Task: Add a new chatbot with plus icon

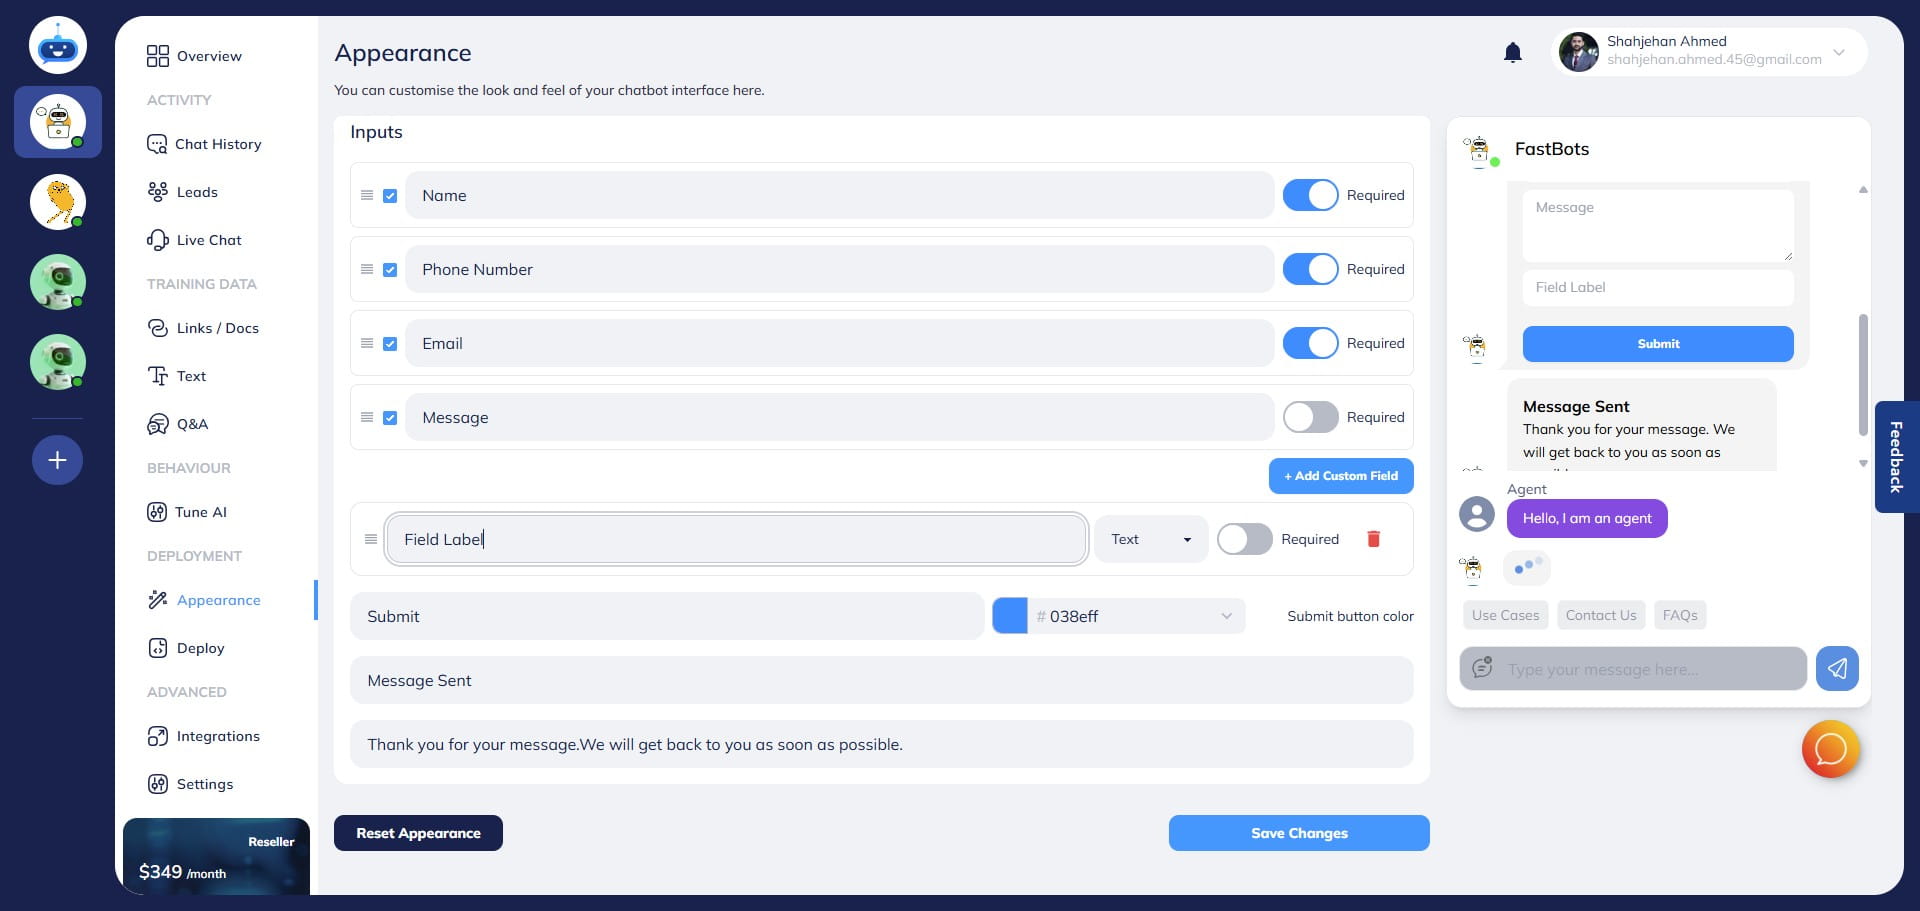Action: point(57,460)
